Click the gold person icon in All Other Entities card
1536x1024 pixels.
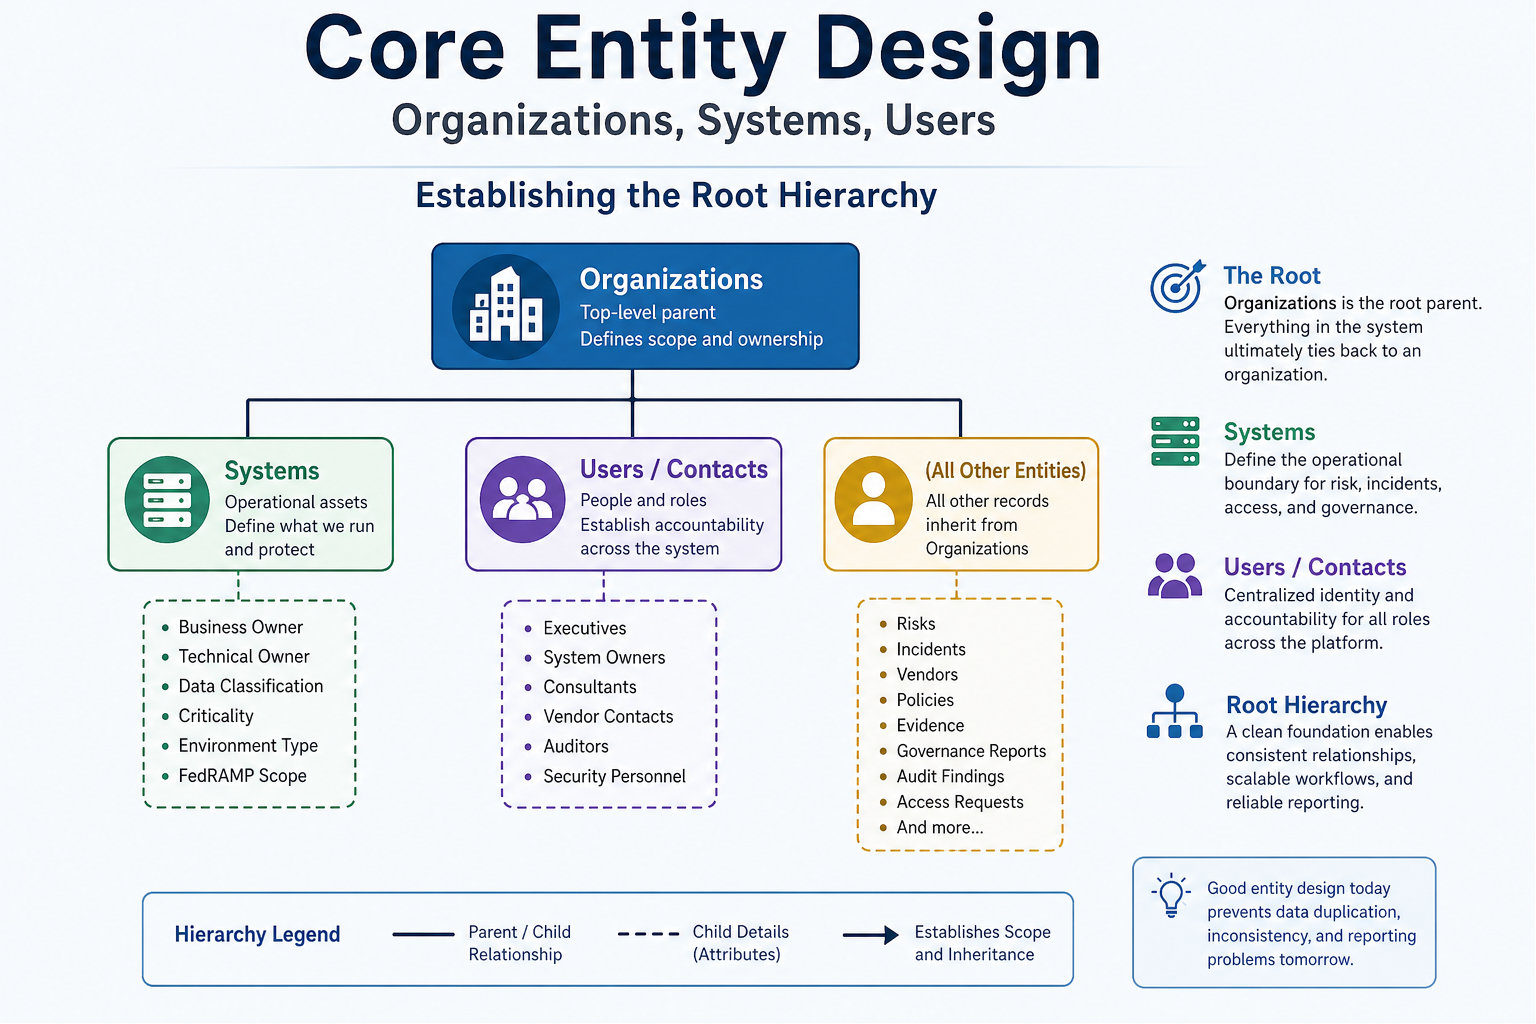[x=873, y=499]
